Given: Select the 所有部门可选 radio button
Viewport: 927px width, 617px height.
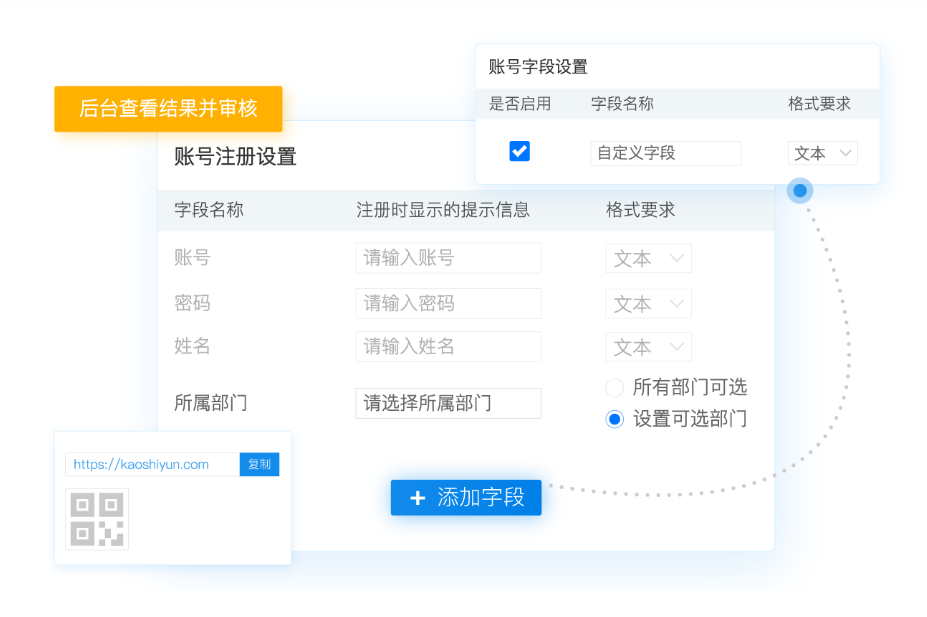Looking at the screenshot, I should click(x=614, y=387).
